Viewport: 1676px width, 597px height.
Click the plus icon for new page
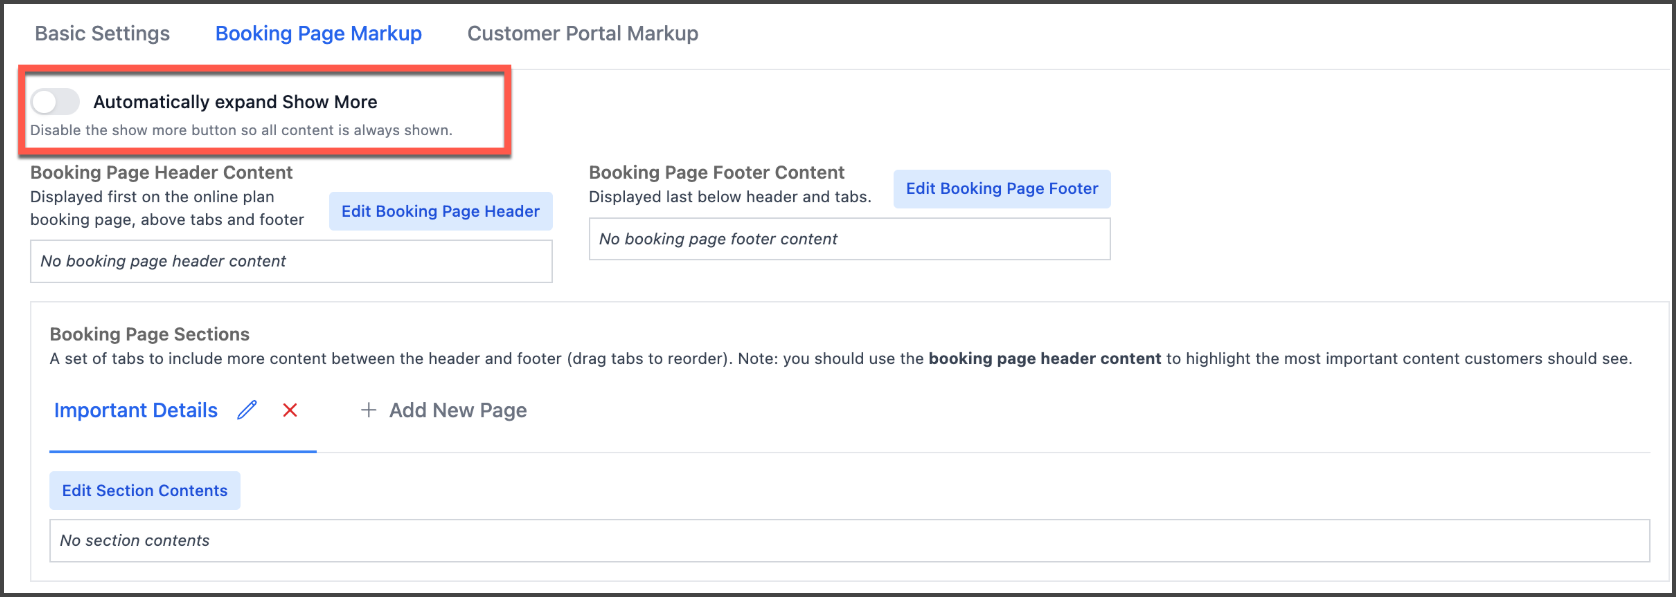[x=368, y=410]
